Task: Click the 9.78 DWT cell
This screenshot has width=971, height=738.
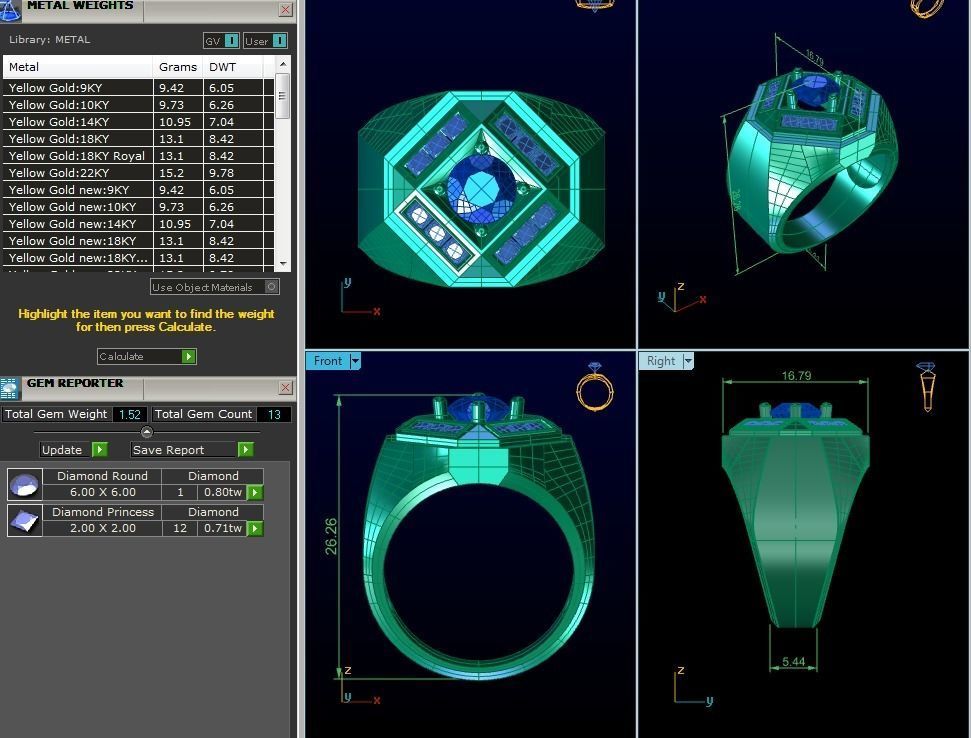Action: pyautogui.click(x=233, y=173)
